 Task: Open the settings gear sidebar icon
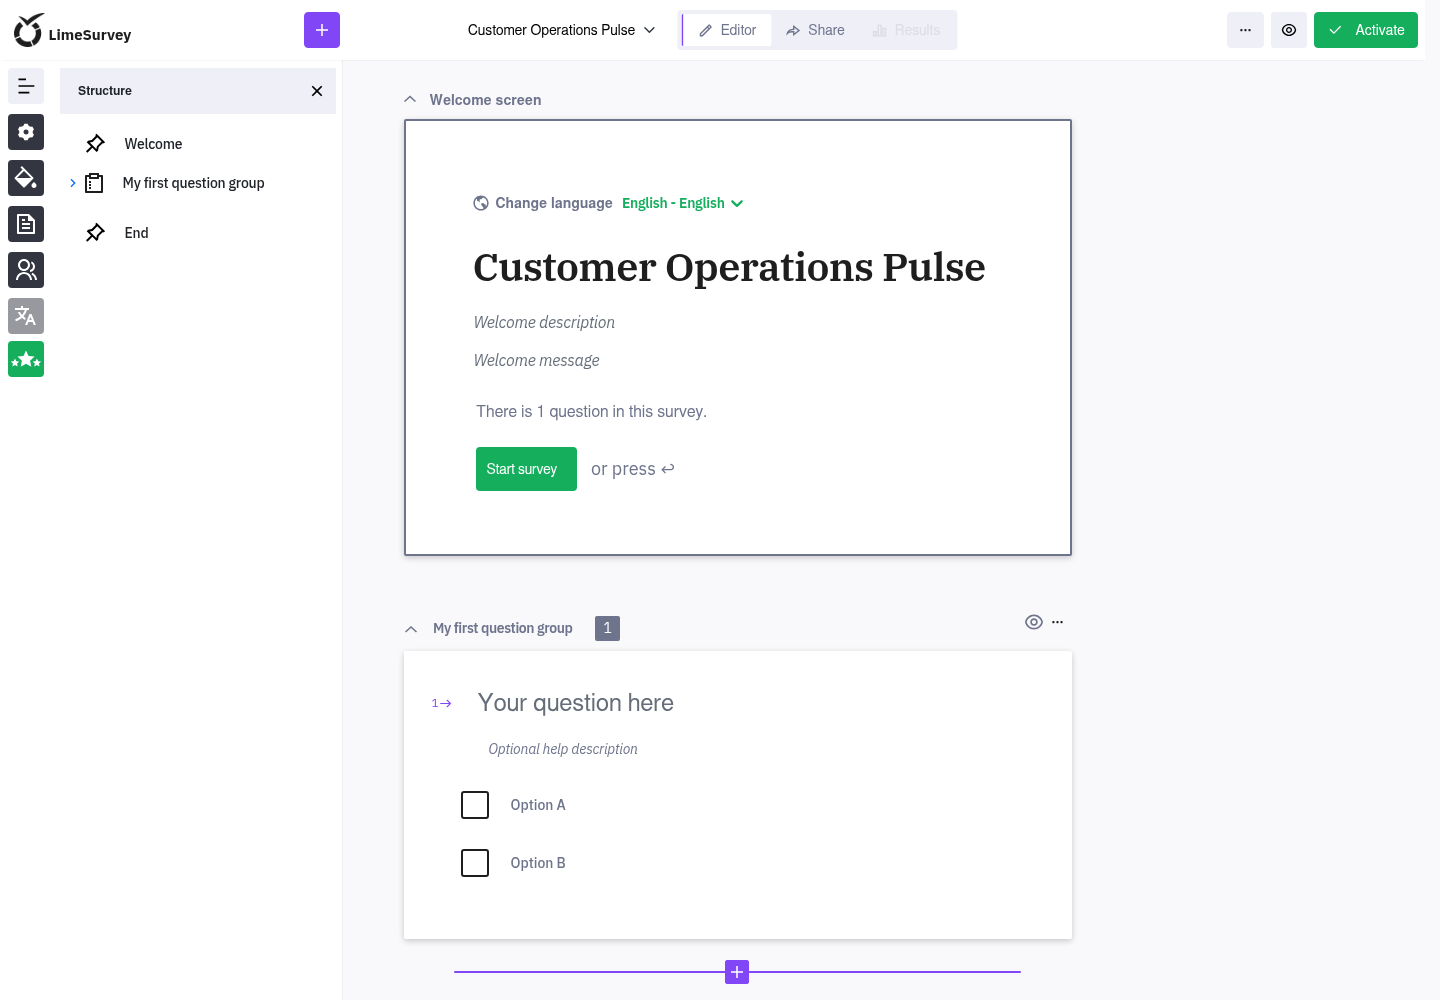click(x=26, y=132)
